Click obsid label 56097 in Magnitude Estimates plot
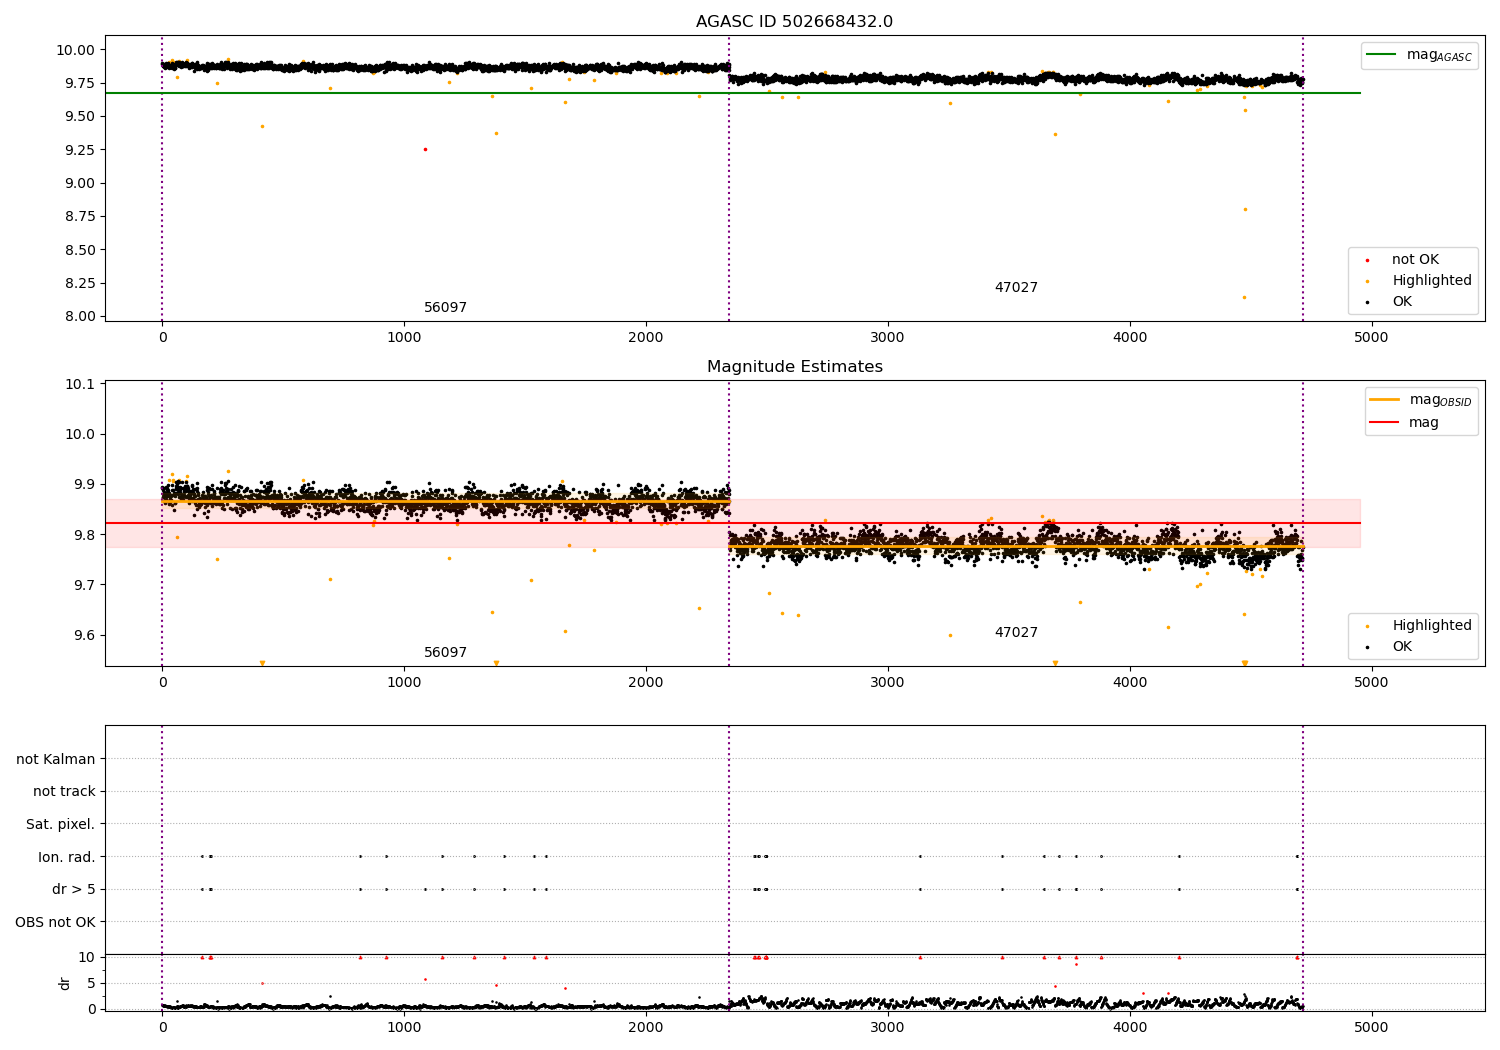 (445, 653)
